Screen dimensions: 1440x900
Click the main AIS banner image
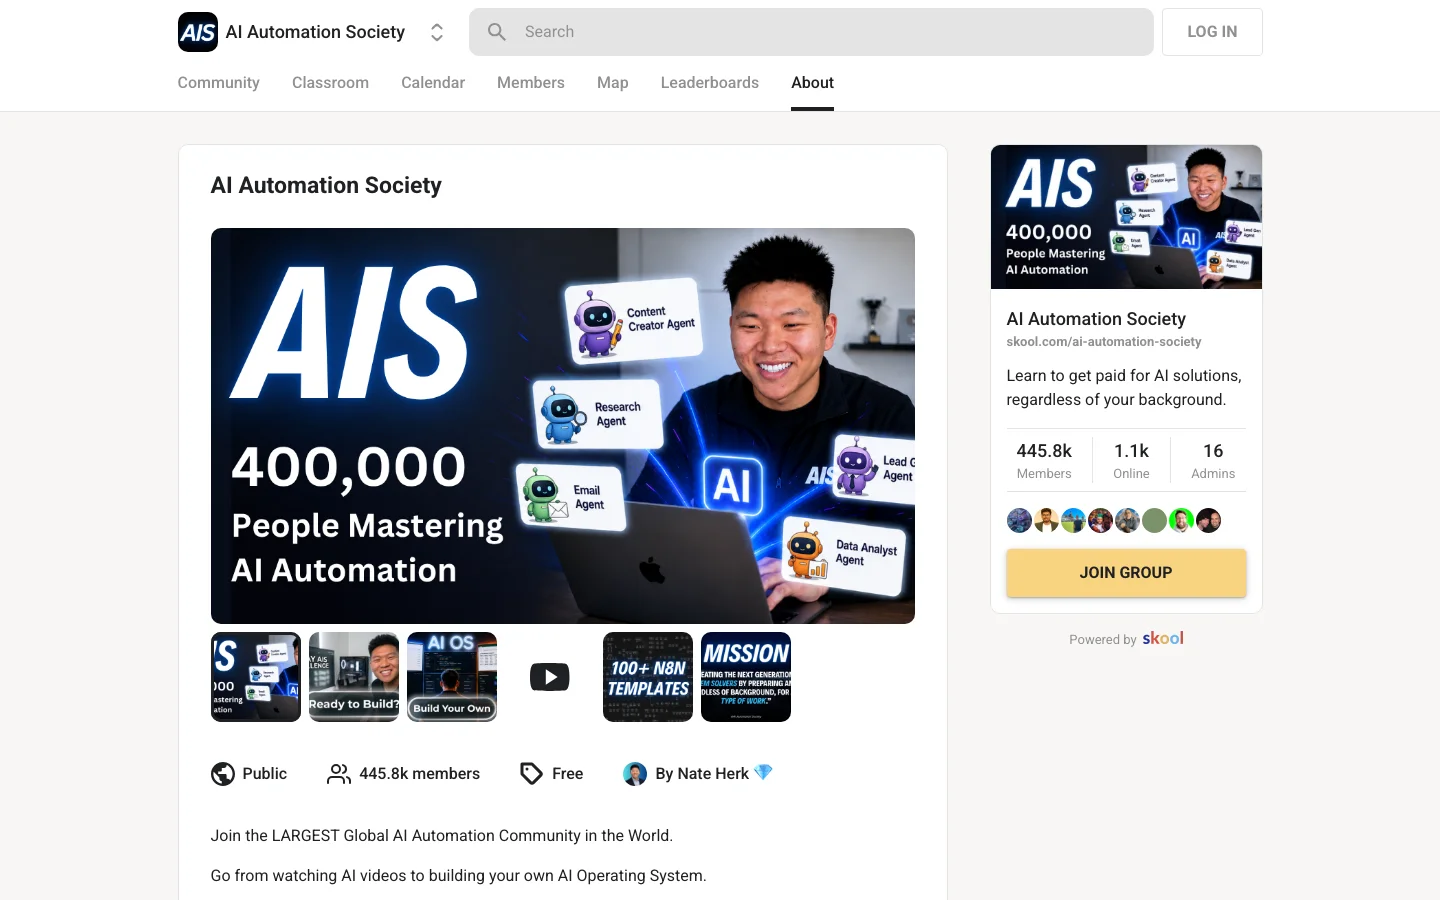563,426
